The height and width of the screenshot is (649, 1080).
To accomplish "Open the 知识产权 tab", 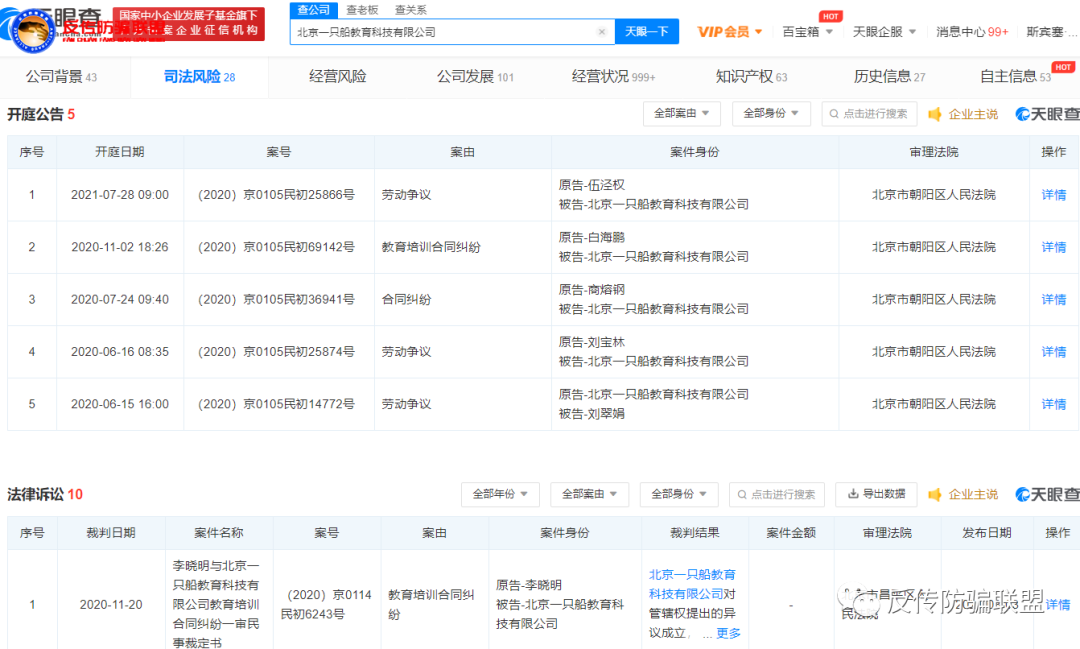I will point(742,75).
